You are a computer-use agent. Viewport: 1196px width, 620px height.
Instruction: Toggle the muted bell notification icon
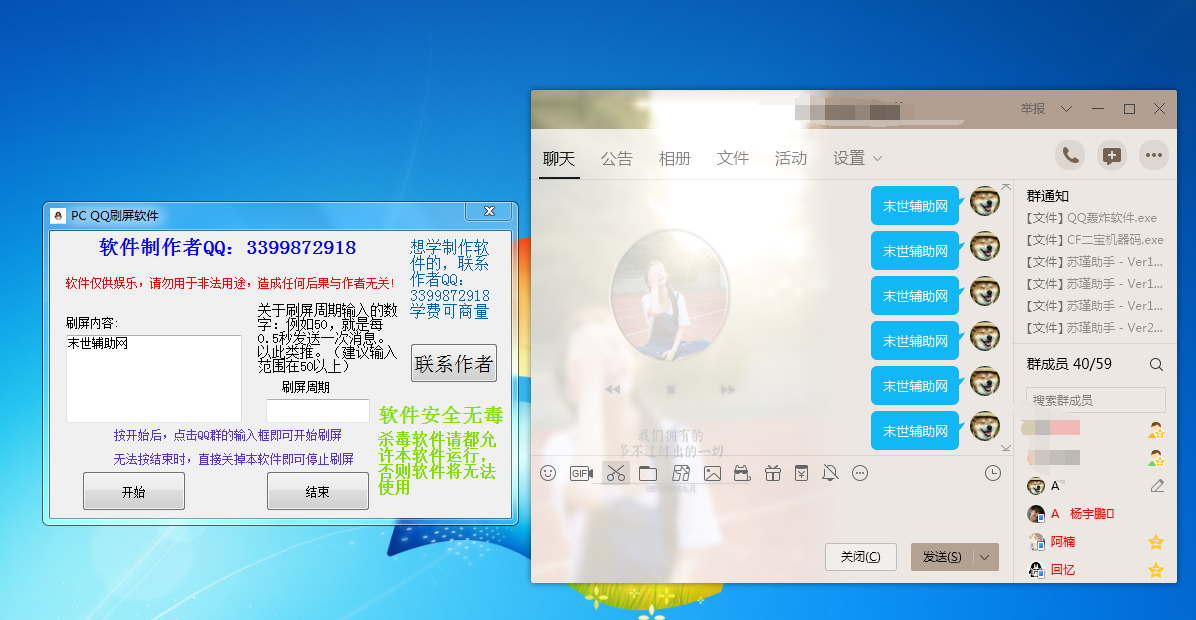point(831,474)
